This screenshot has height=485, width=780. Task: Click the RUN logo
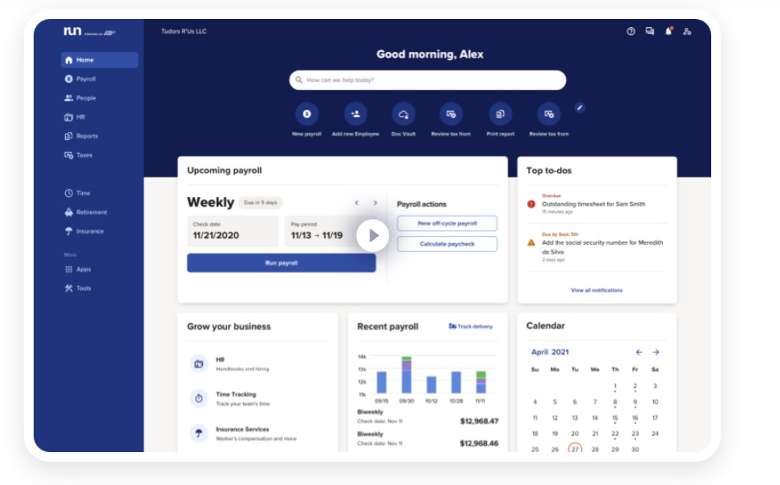(x=89, y=31)
